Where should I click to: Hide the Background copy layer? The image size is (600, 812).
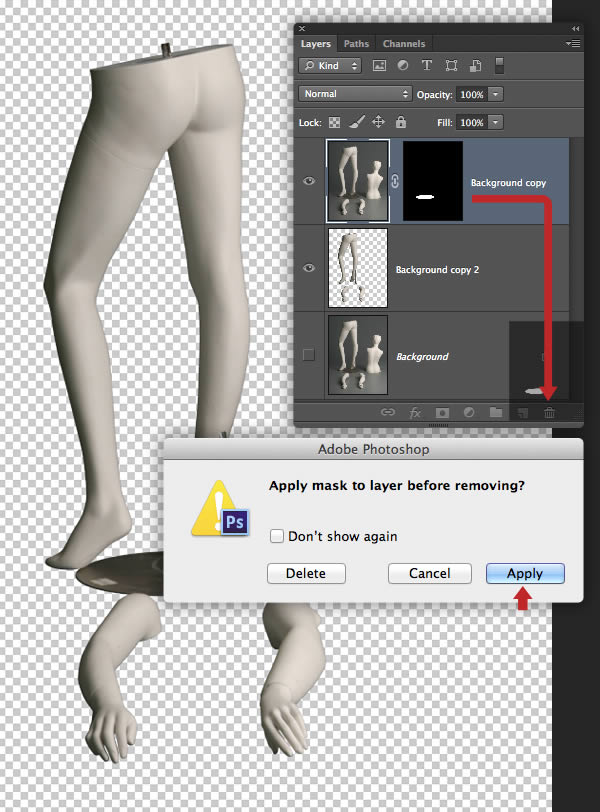tap(309, 181)
